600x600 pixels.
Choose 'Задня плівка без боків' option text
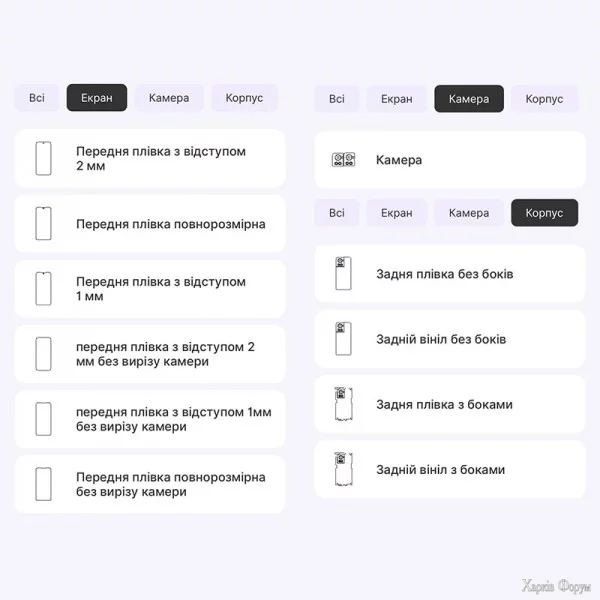click(x=444, y=274)
